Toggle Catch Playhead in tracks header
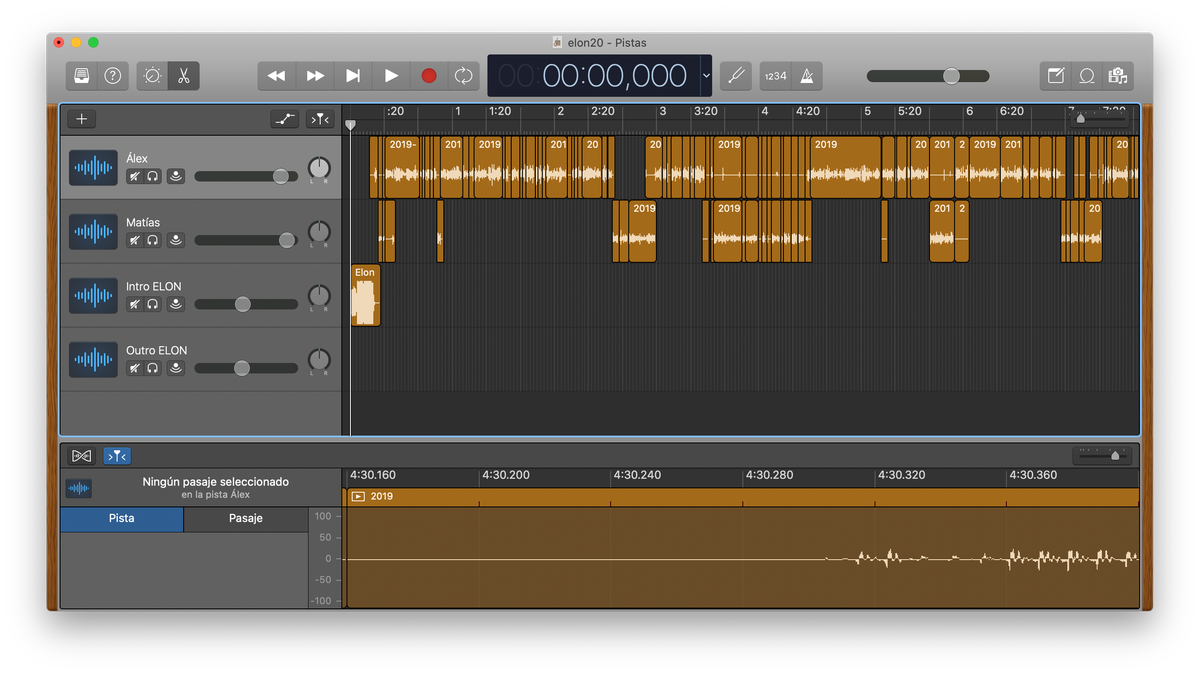The image size is (1200, 675). (x=320, y=119)
